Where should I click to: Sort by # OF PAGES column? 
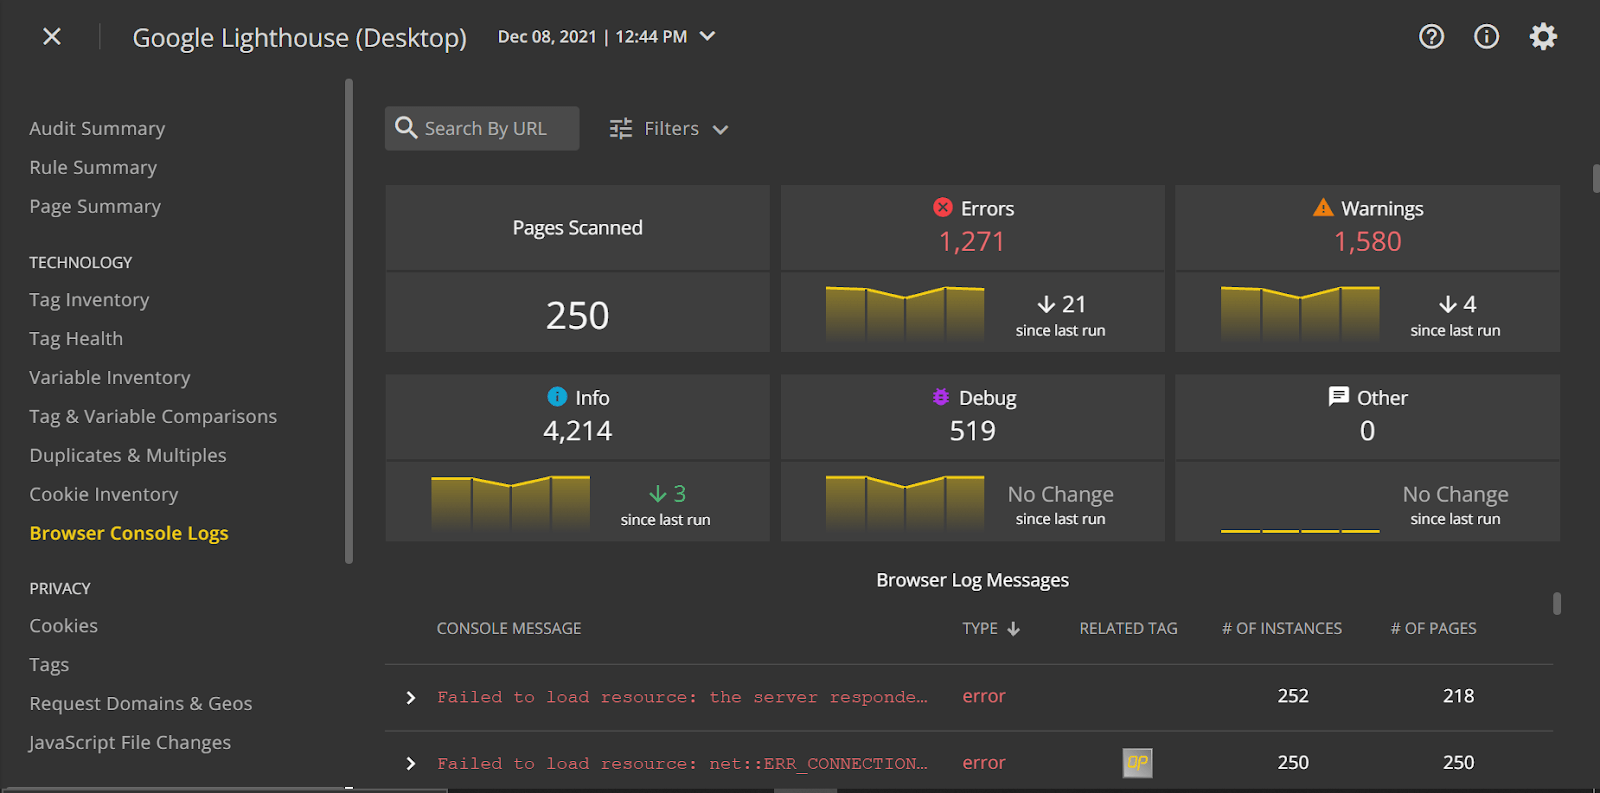tap(1433, 629)
